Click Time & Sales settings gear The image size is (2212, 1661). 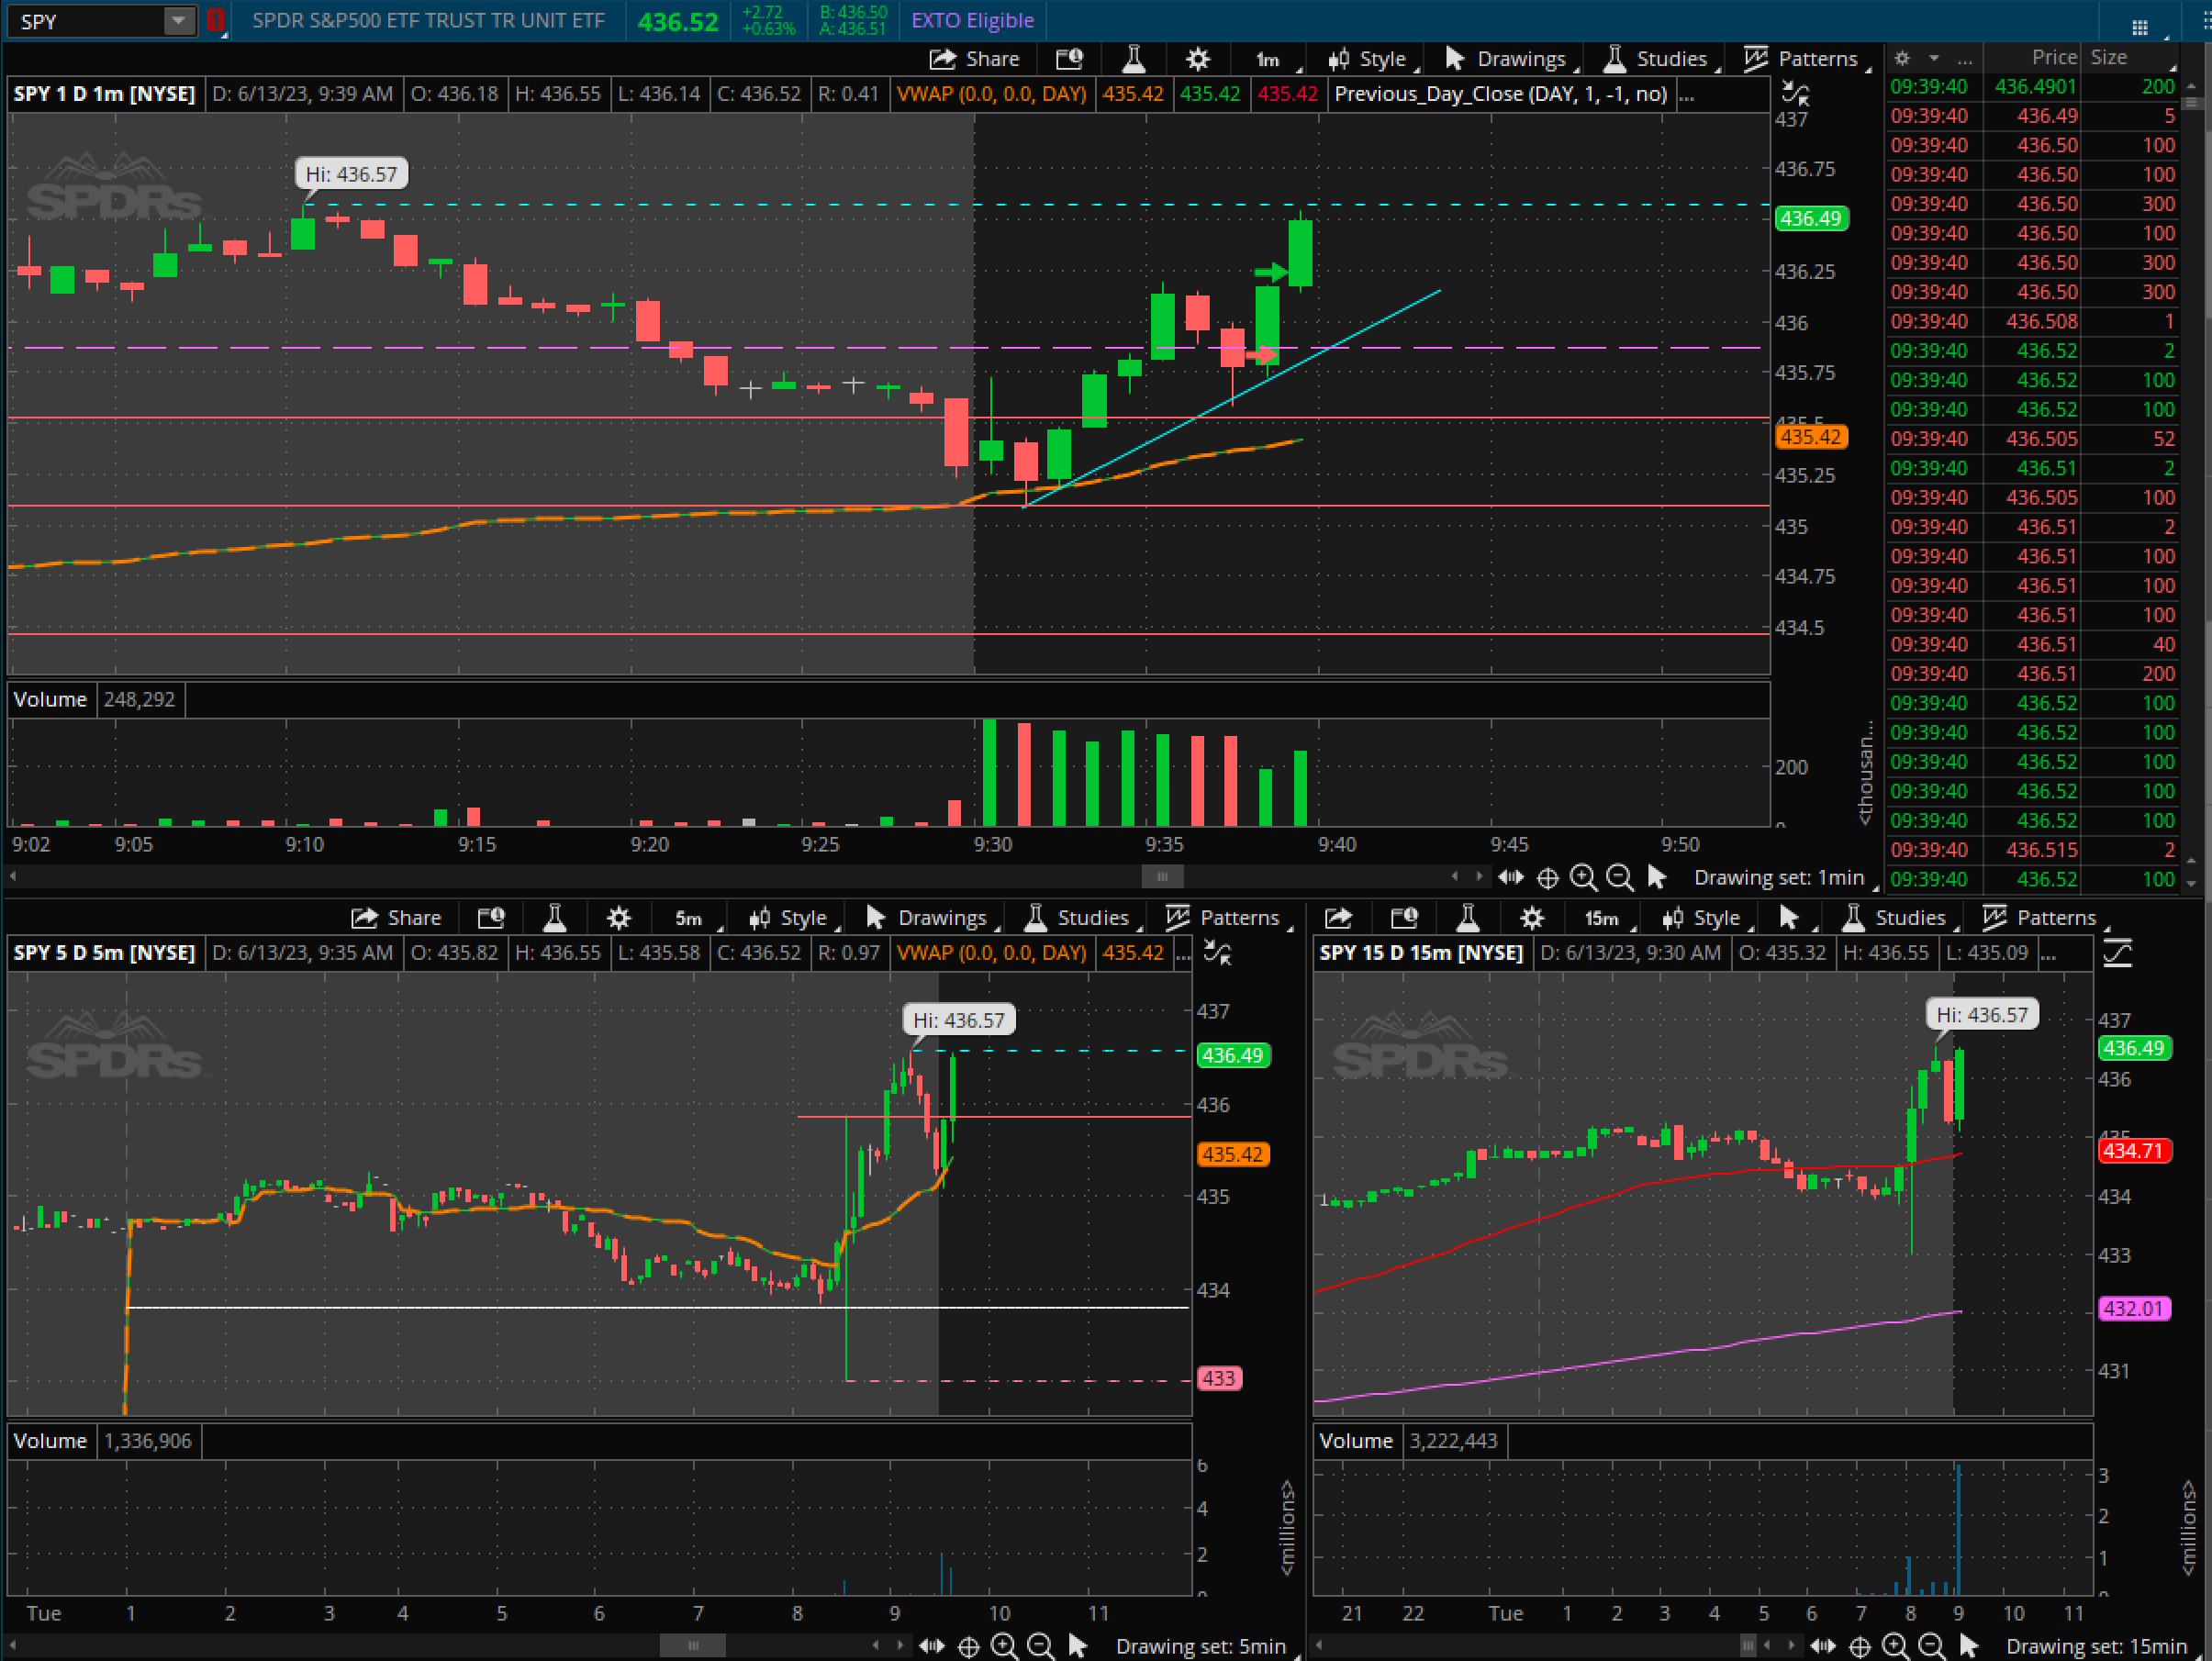coord(1902,58)
